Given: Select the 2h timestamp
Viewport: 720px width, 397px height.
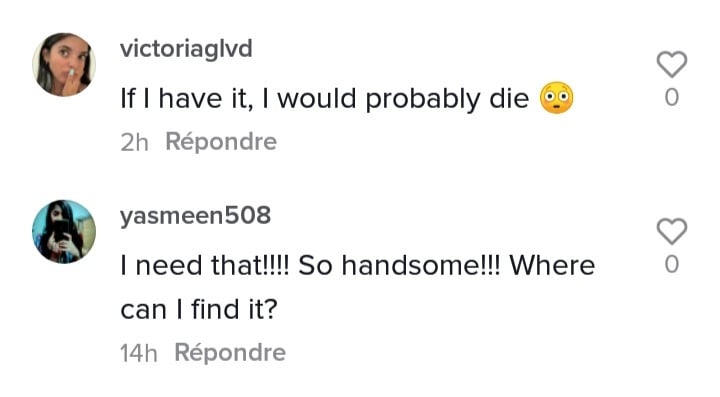Looking at the screenshot, I should [x=134, y=142].
